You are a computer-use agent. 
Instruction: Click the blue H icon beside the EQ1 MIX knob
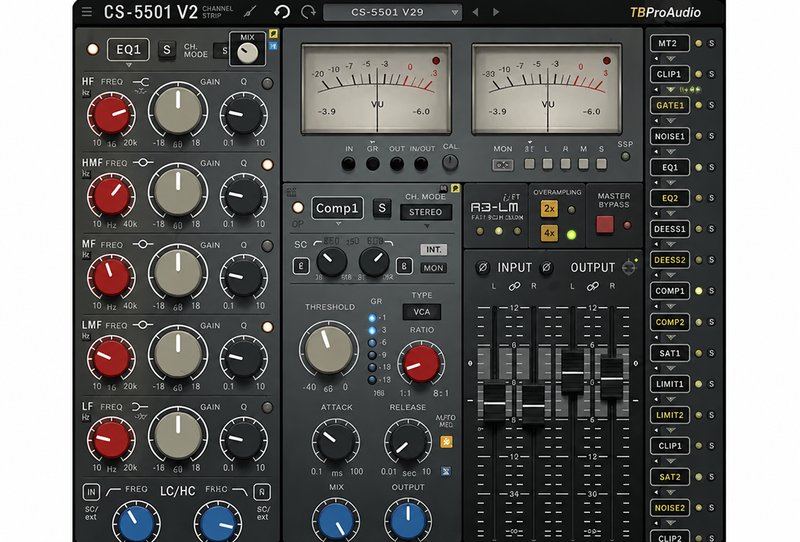(273, 46)
